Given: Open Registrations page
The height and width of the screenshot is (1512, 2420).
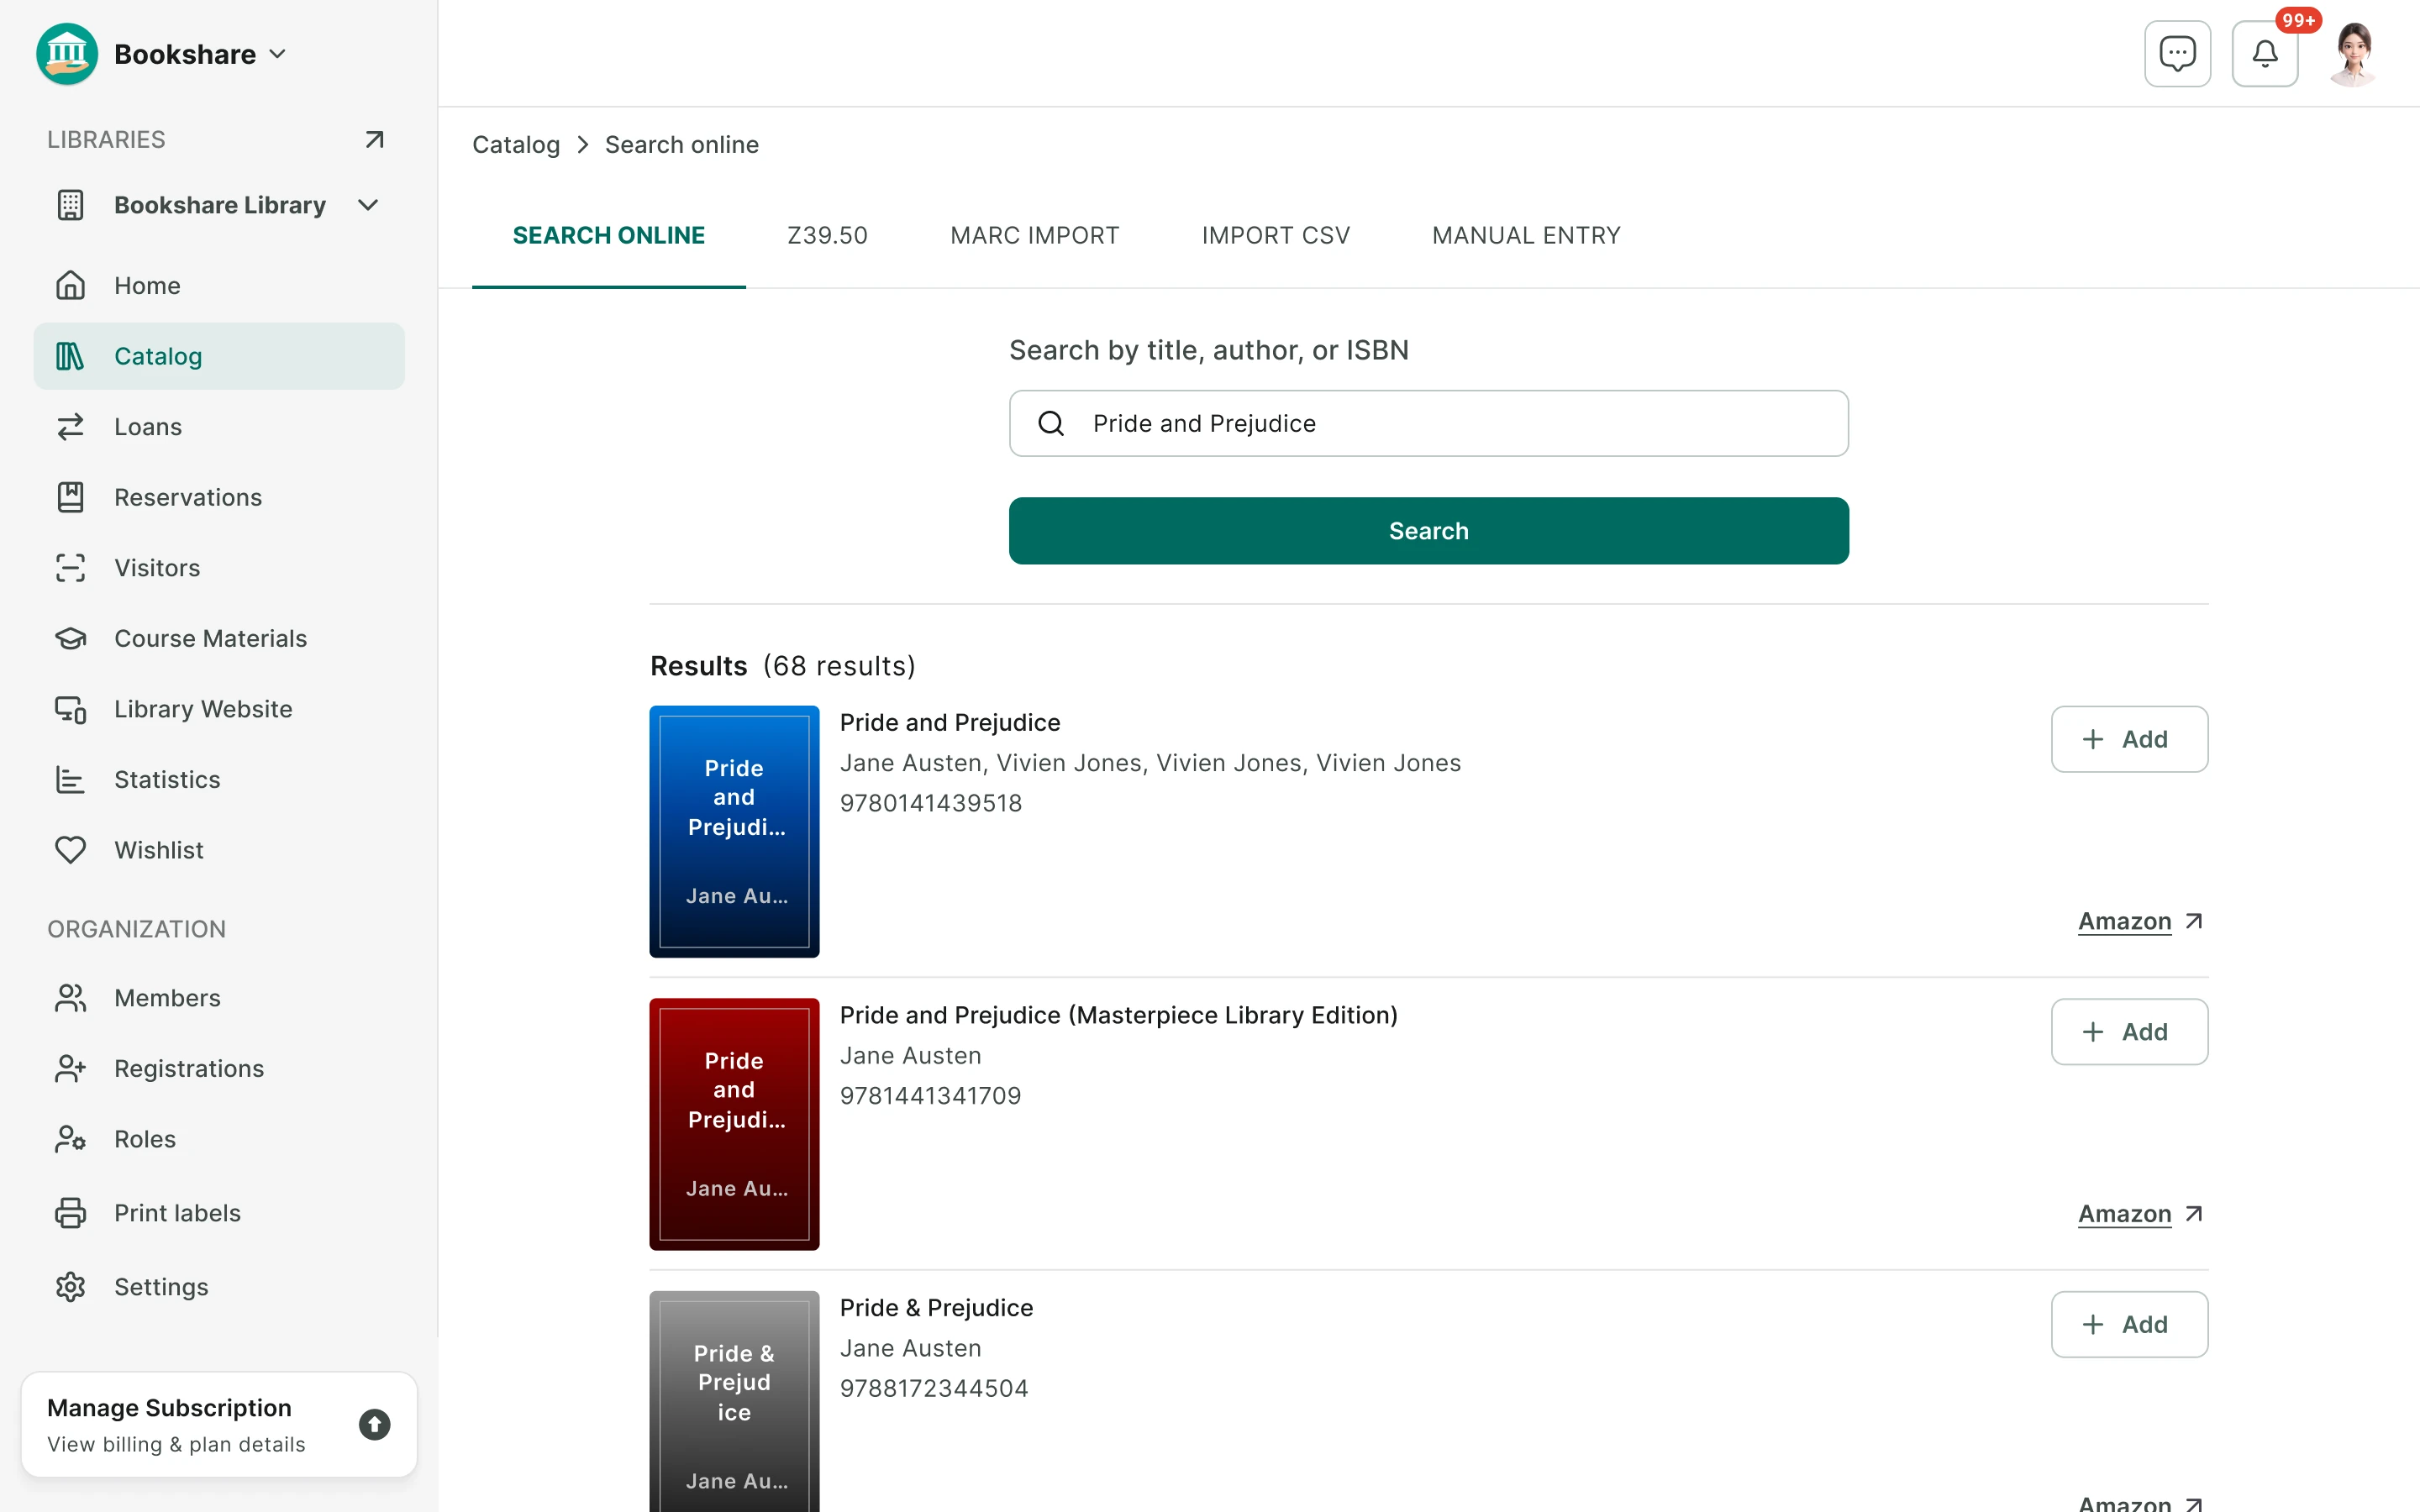Looking at the screenshot, I should coord(219,1068).
